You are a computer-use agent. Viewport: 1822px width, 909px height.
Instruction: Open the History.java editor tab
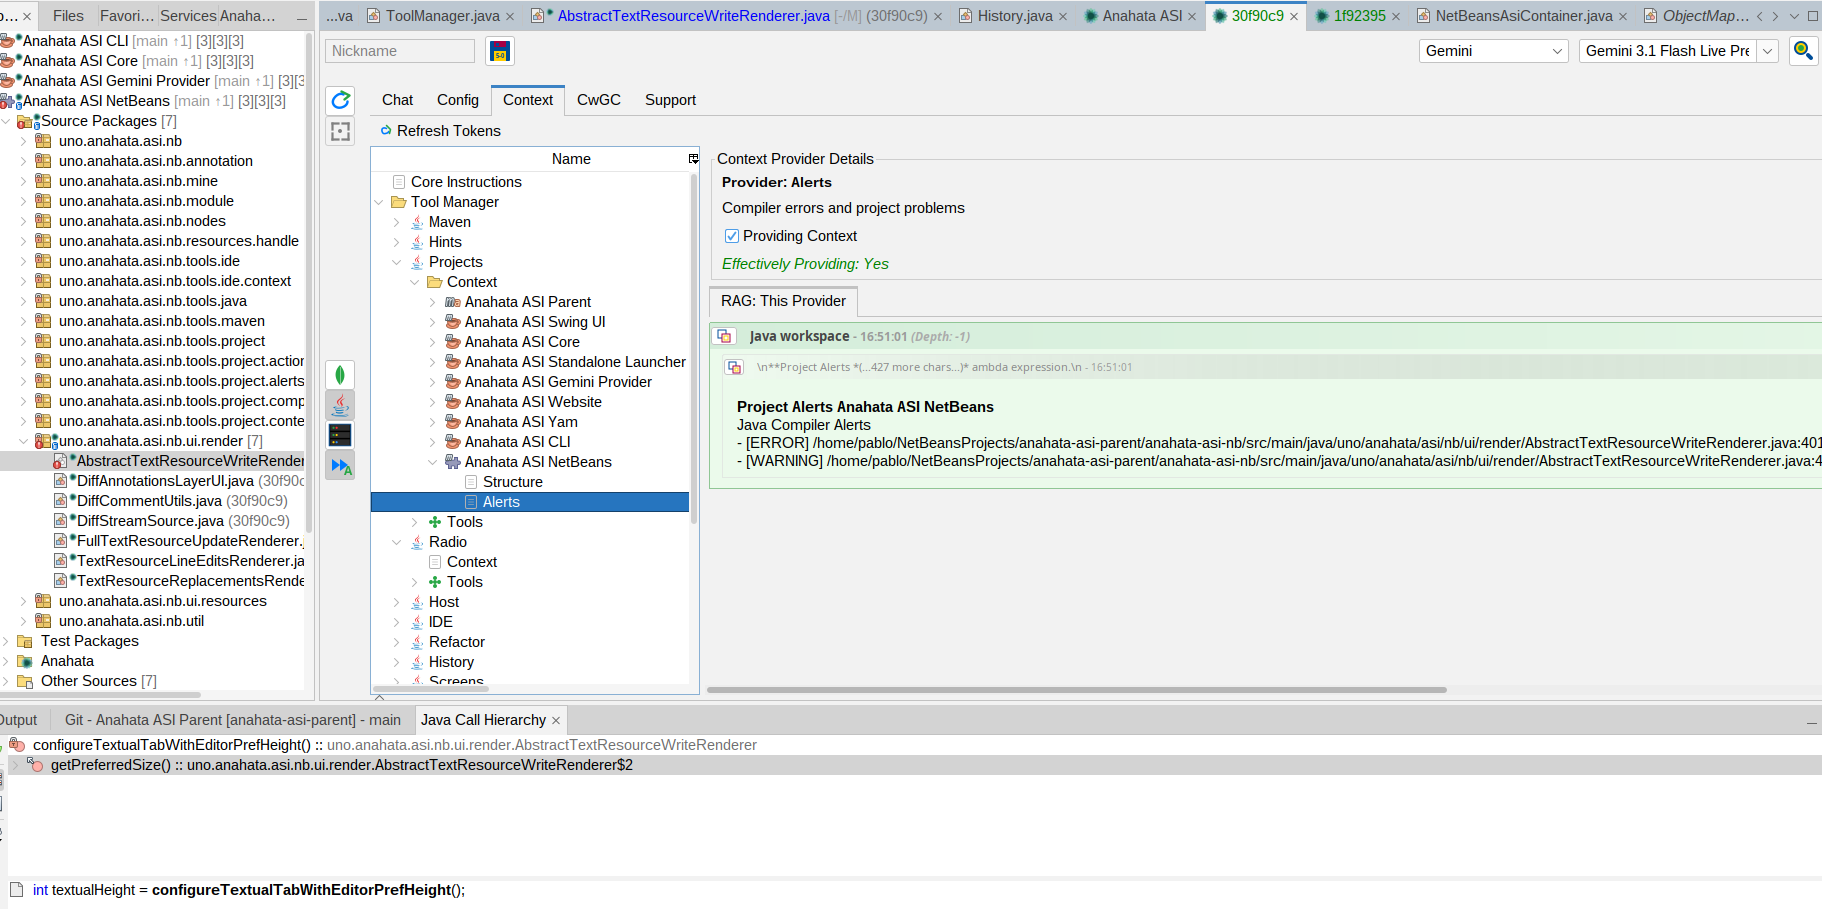pos(1014,16)
